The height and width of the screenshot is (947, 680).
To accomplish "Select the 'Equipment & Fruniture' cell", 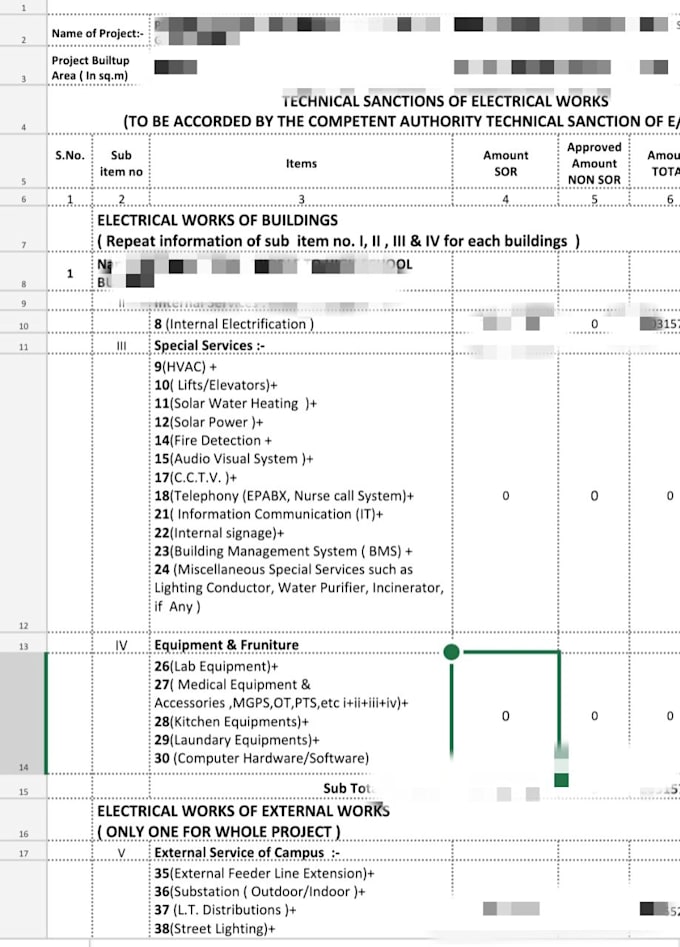I will 301,644.
